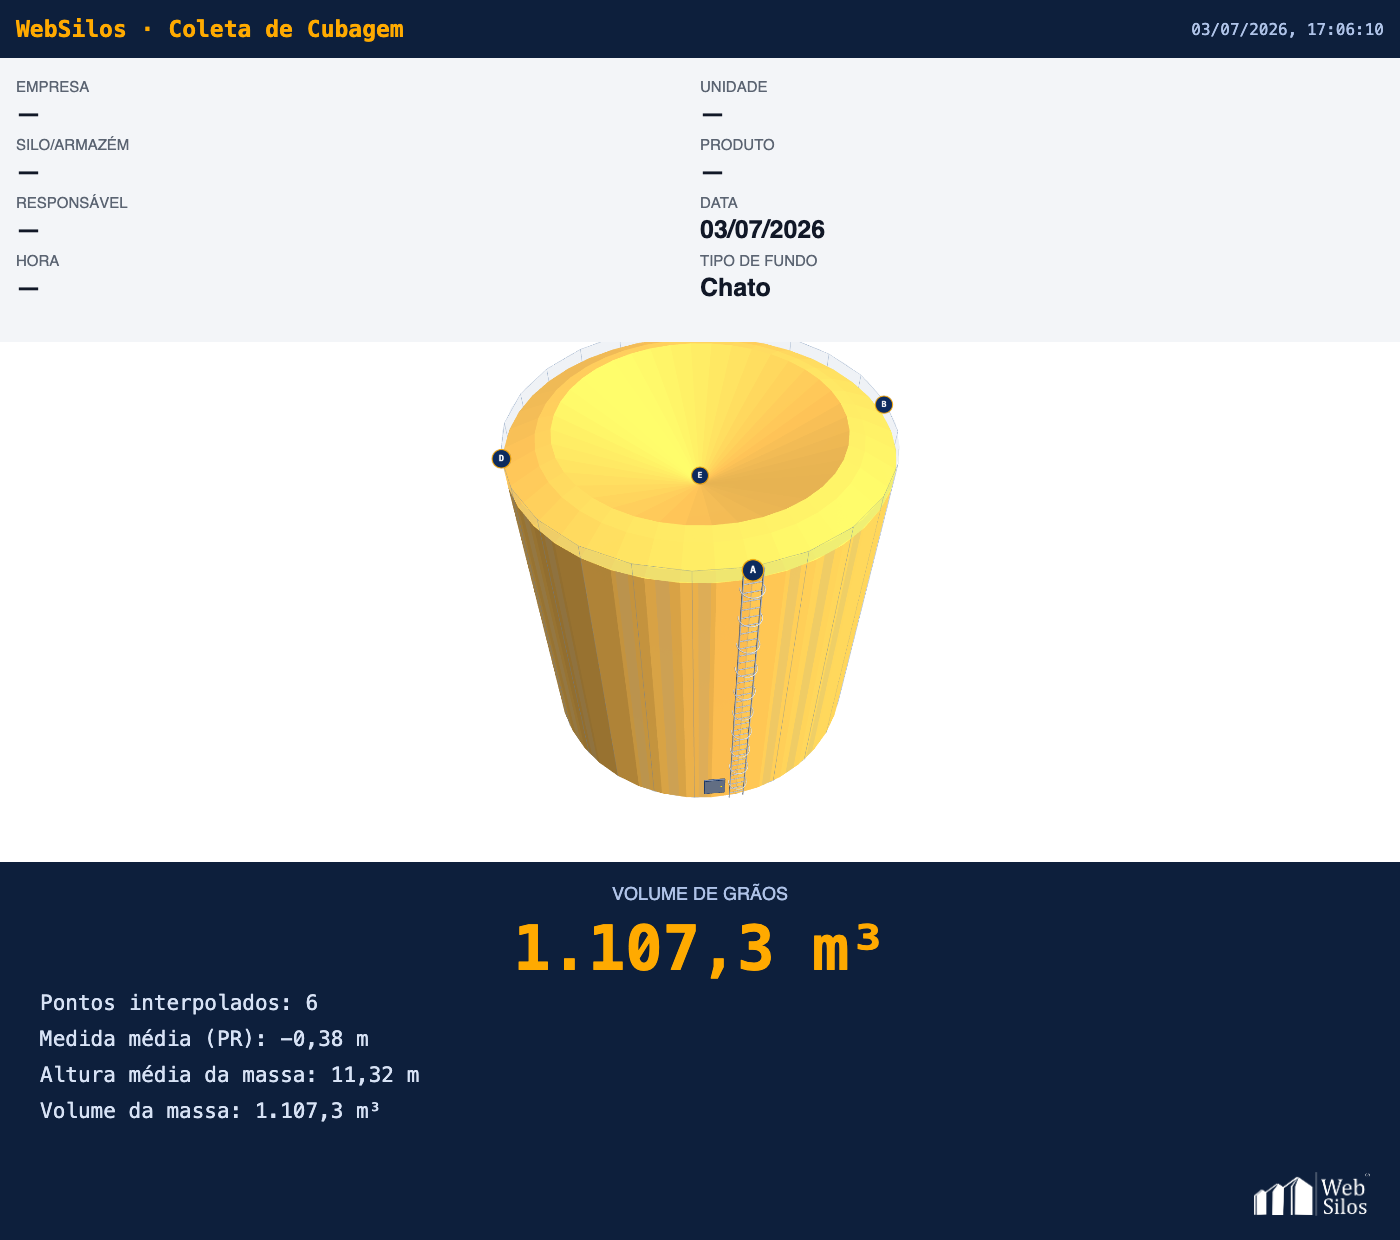The image size is (1400, 1240).
Task: Click 'Volume da massa: 1.107,3 m³' line
Action: [210, 1111]
